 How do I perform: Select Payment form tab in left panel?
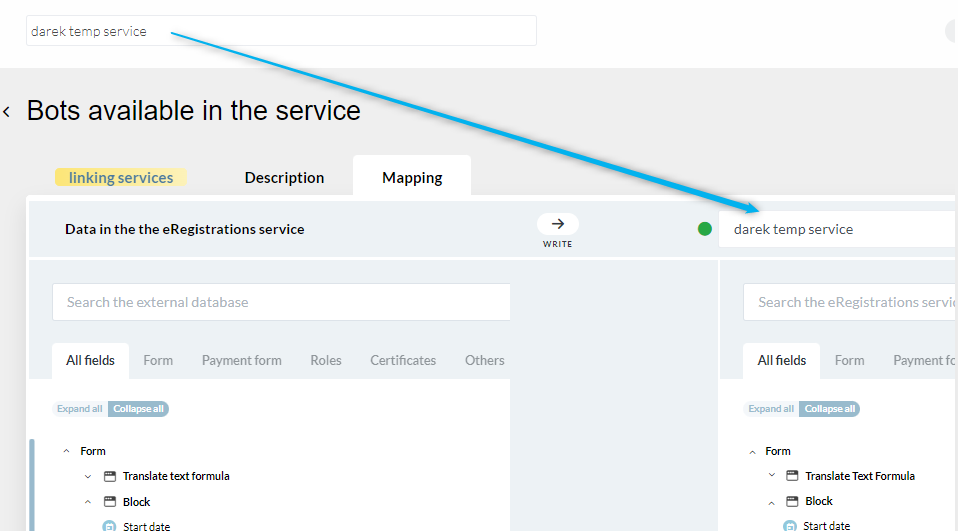coord(241,361)
